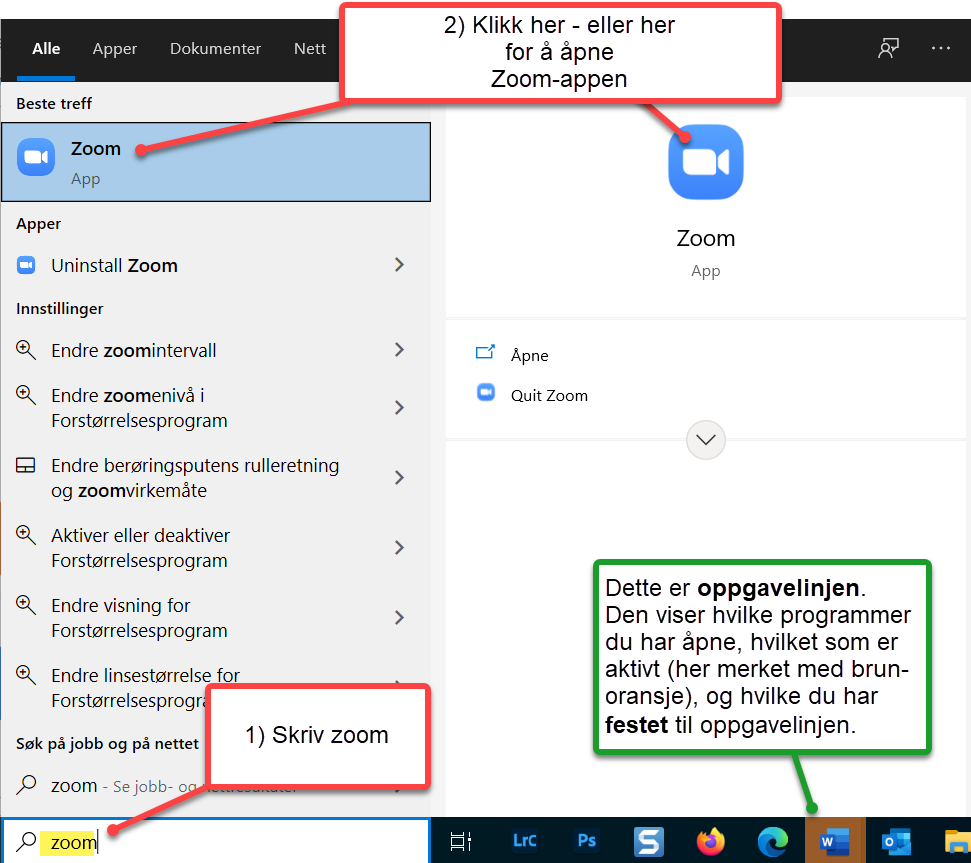Open Microsoft Edge from the taskbar
The image size is (971, 863).
[x=772, y=841]
